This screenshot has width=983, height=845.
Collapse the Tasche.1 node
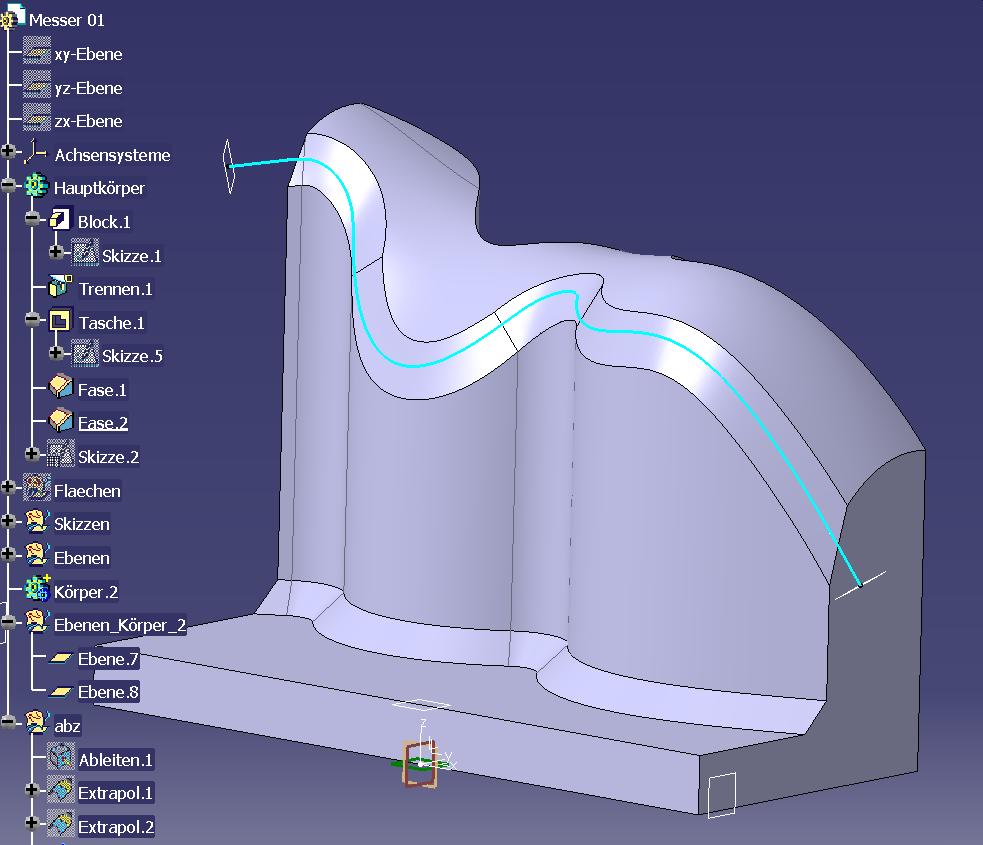(33, 319)
